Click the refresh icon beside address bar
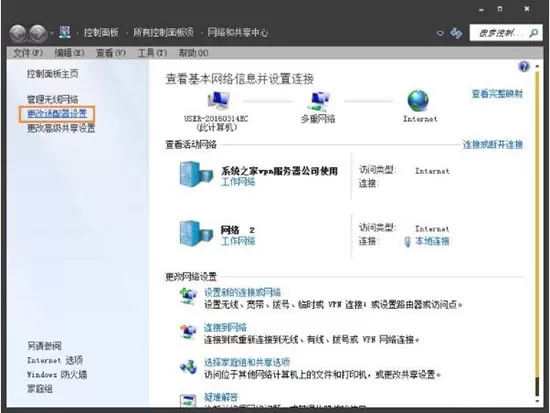 click(456, 33)
